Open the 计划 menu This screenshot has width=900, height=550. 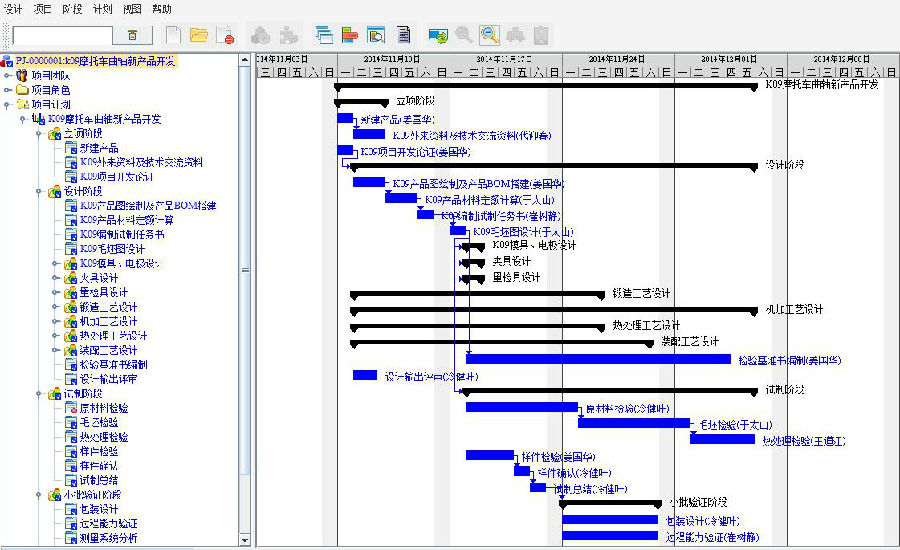pyautogui.click(x=102, y=9)
